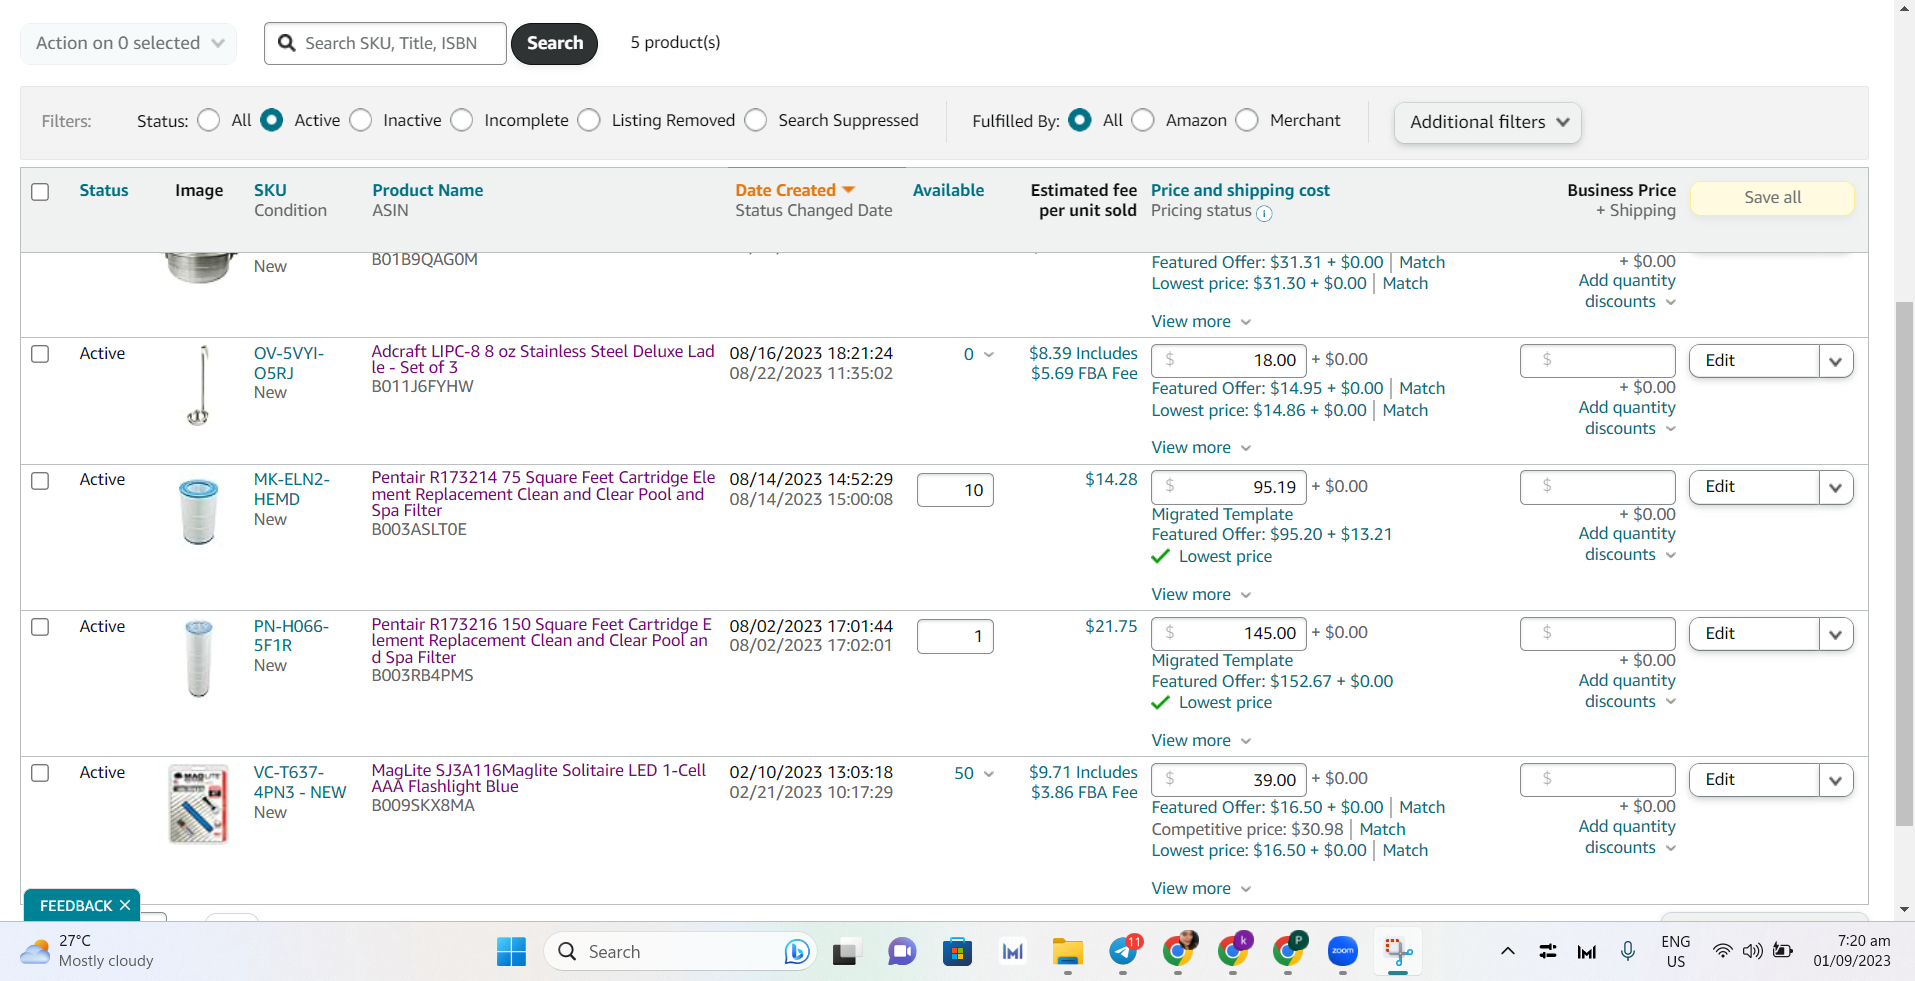Show hidden system tray icons

pyautogui.click(x=1507, y=951)
